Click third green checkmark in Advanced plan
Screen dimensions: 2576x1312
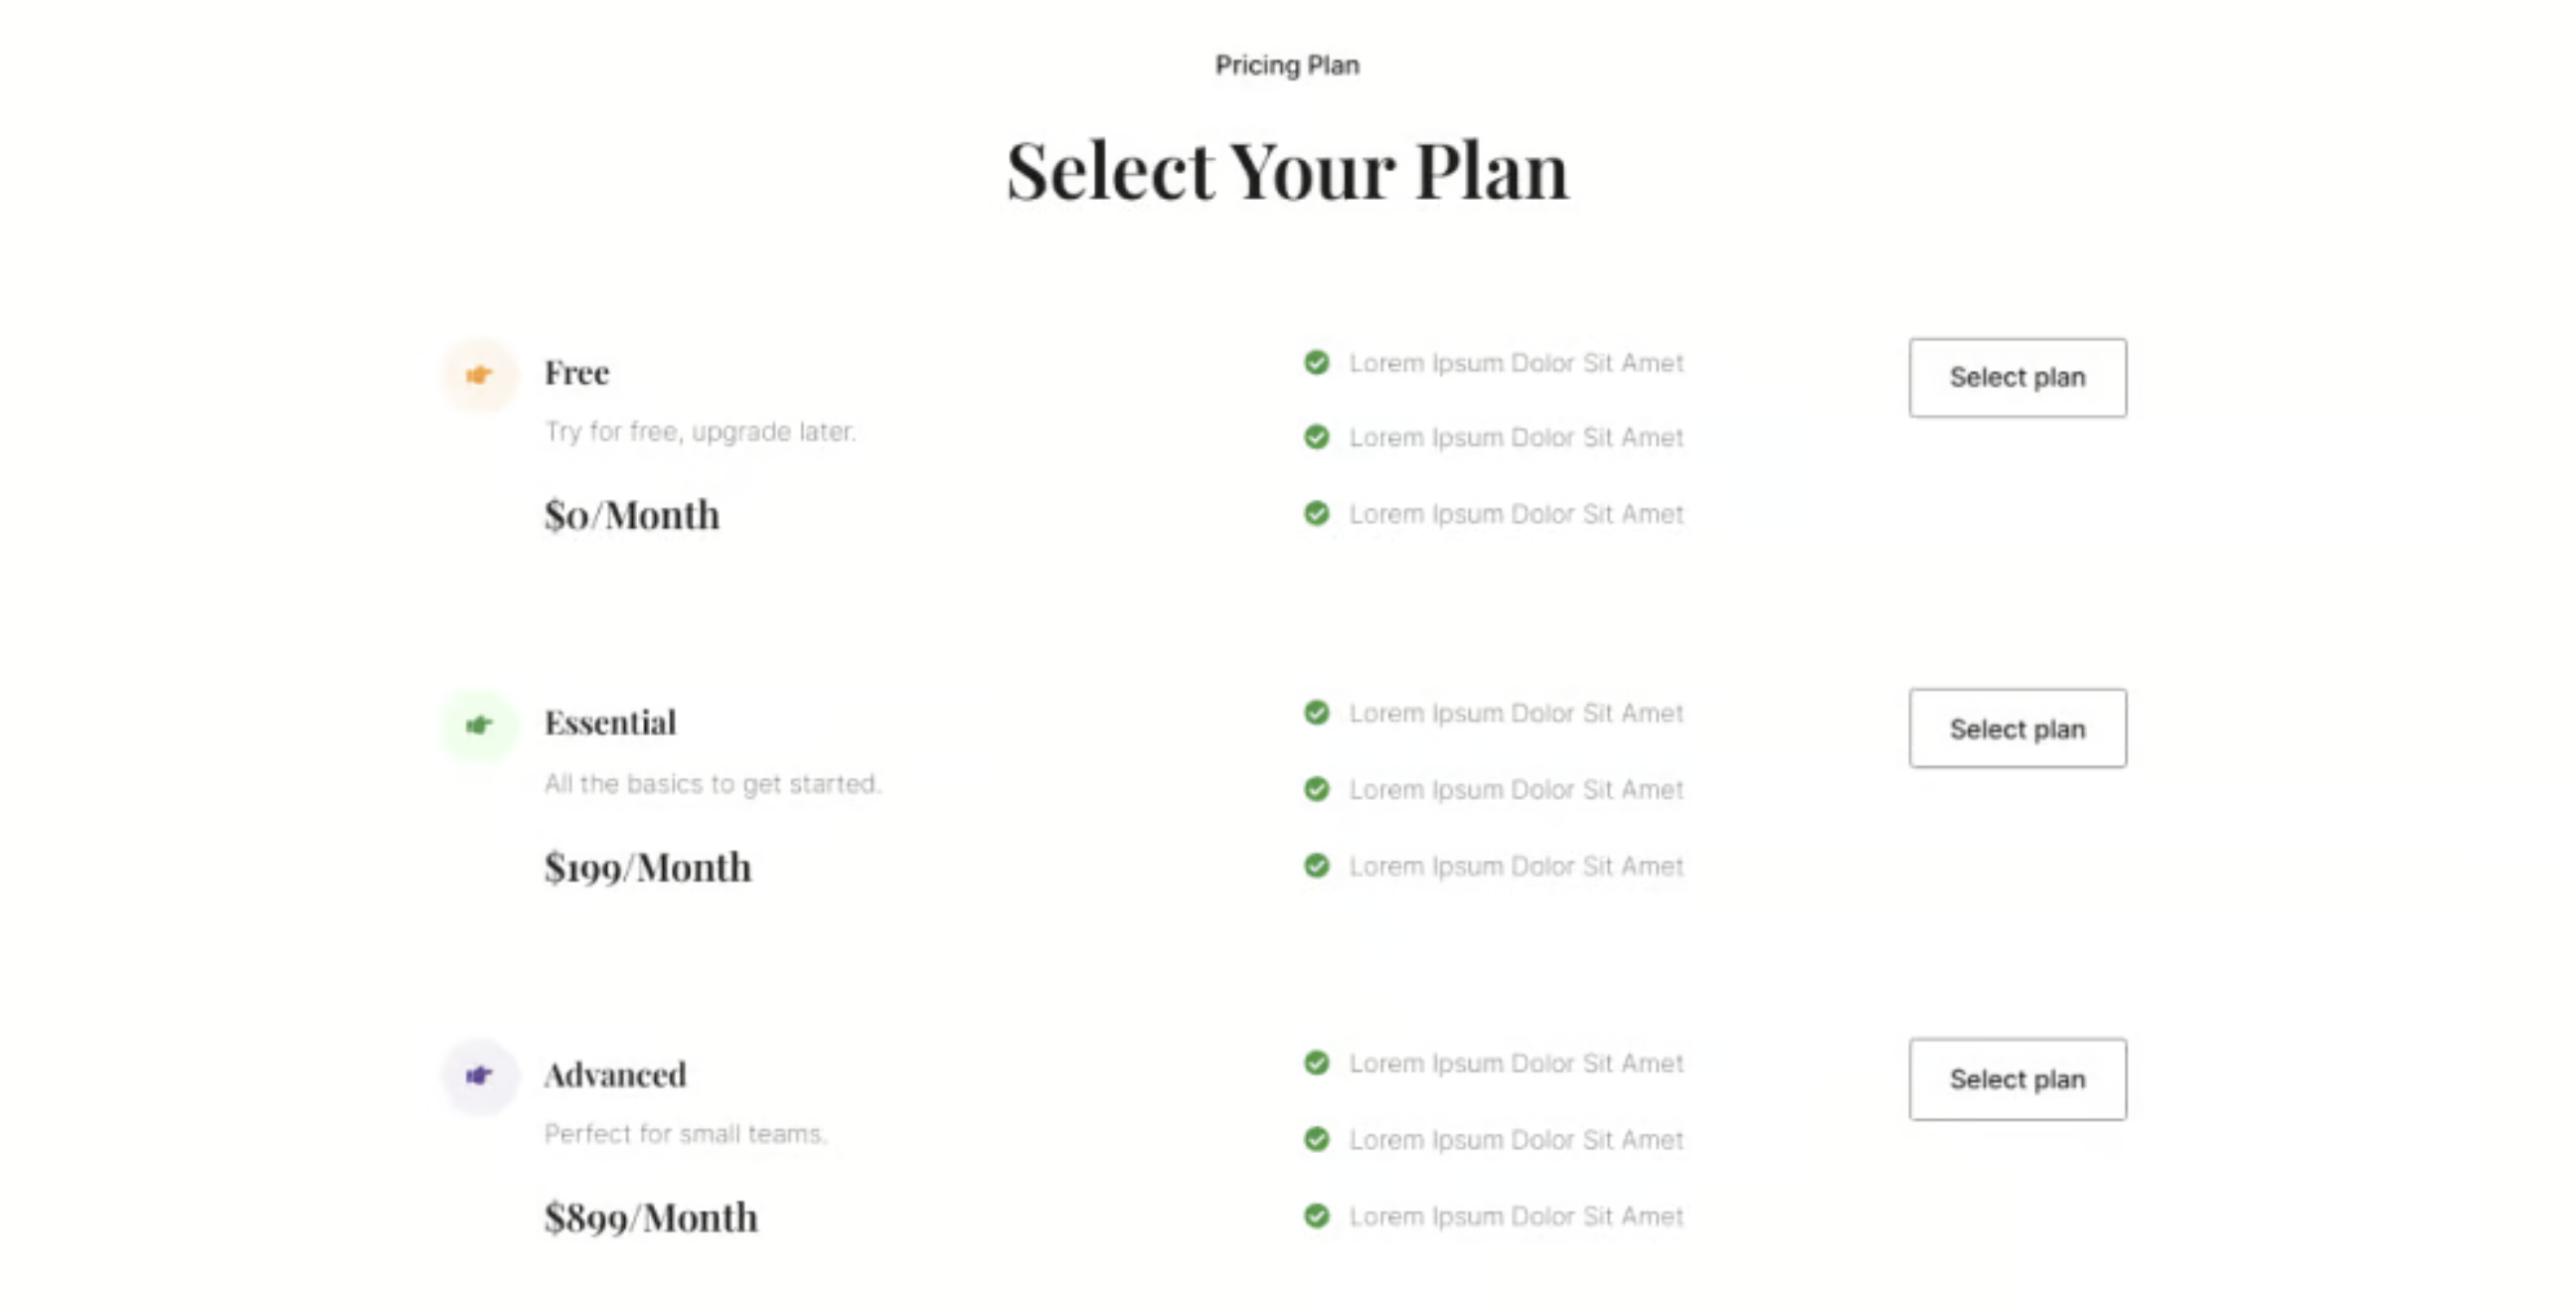(1317, 1216)
